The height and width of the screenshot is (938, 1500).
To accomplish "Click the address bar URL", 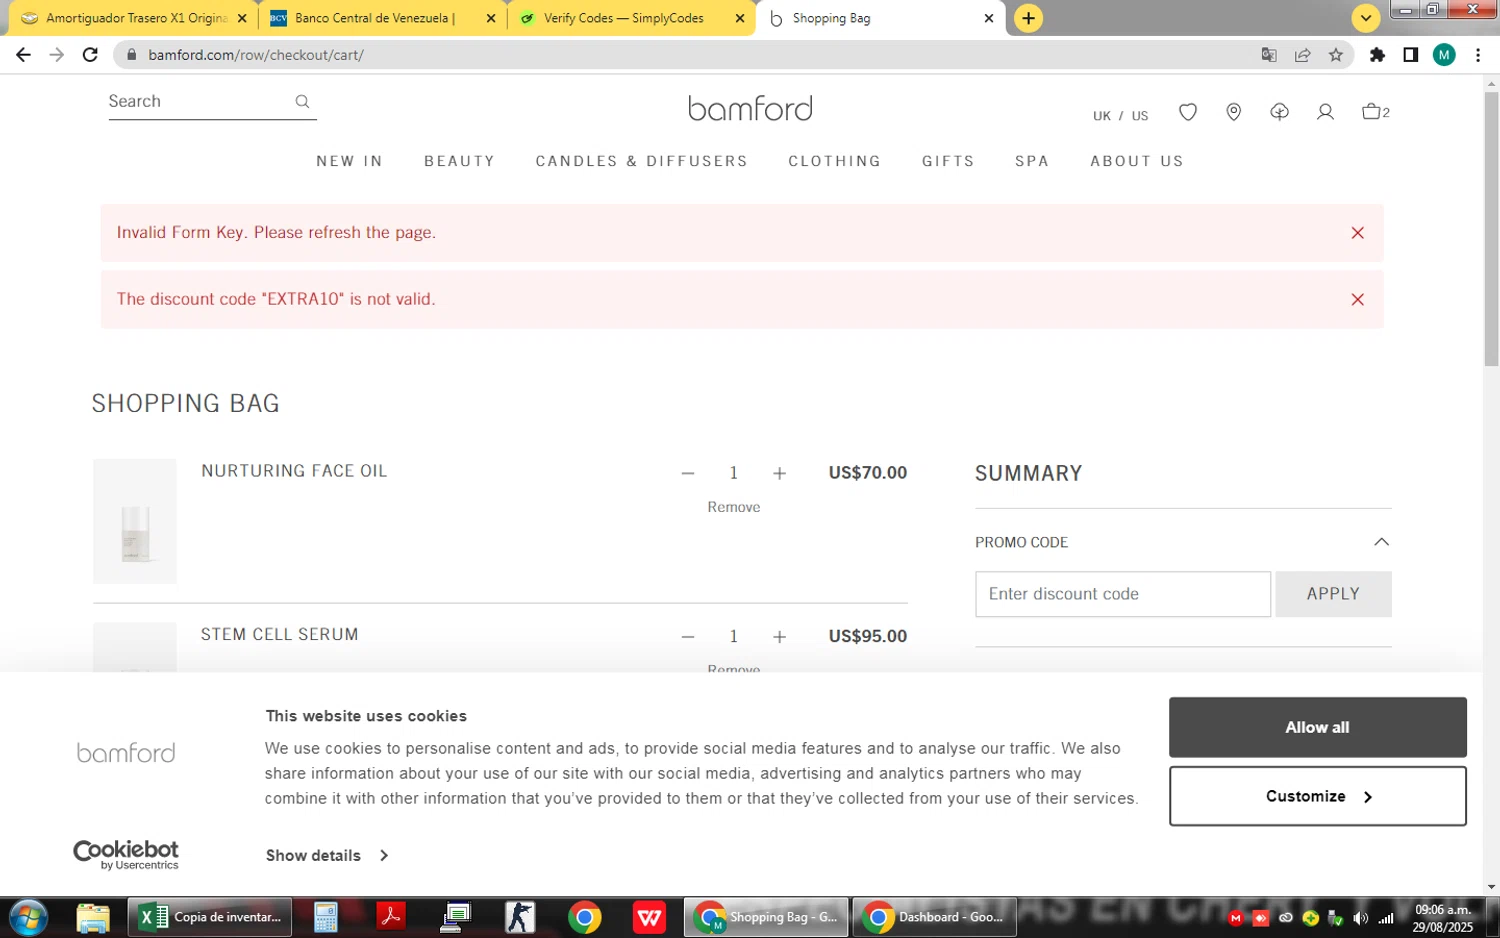I will (x=256, y=55).
